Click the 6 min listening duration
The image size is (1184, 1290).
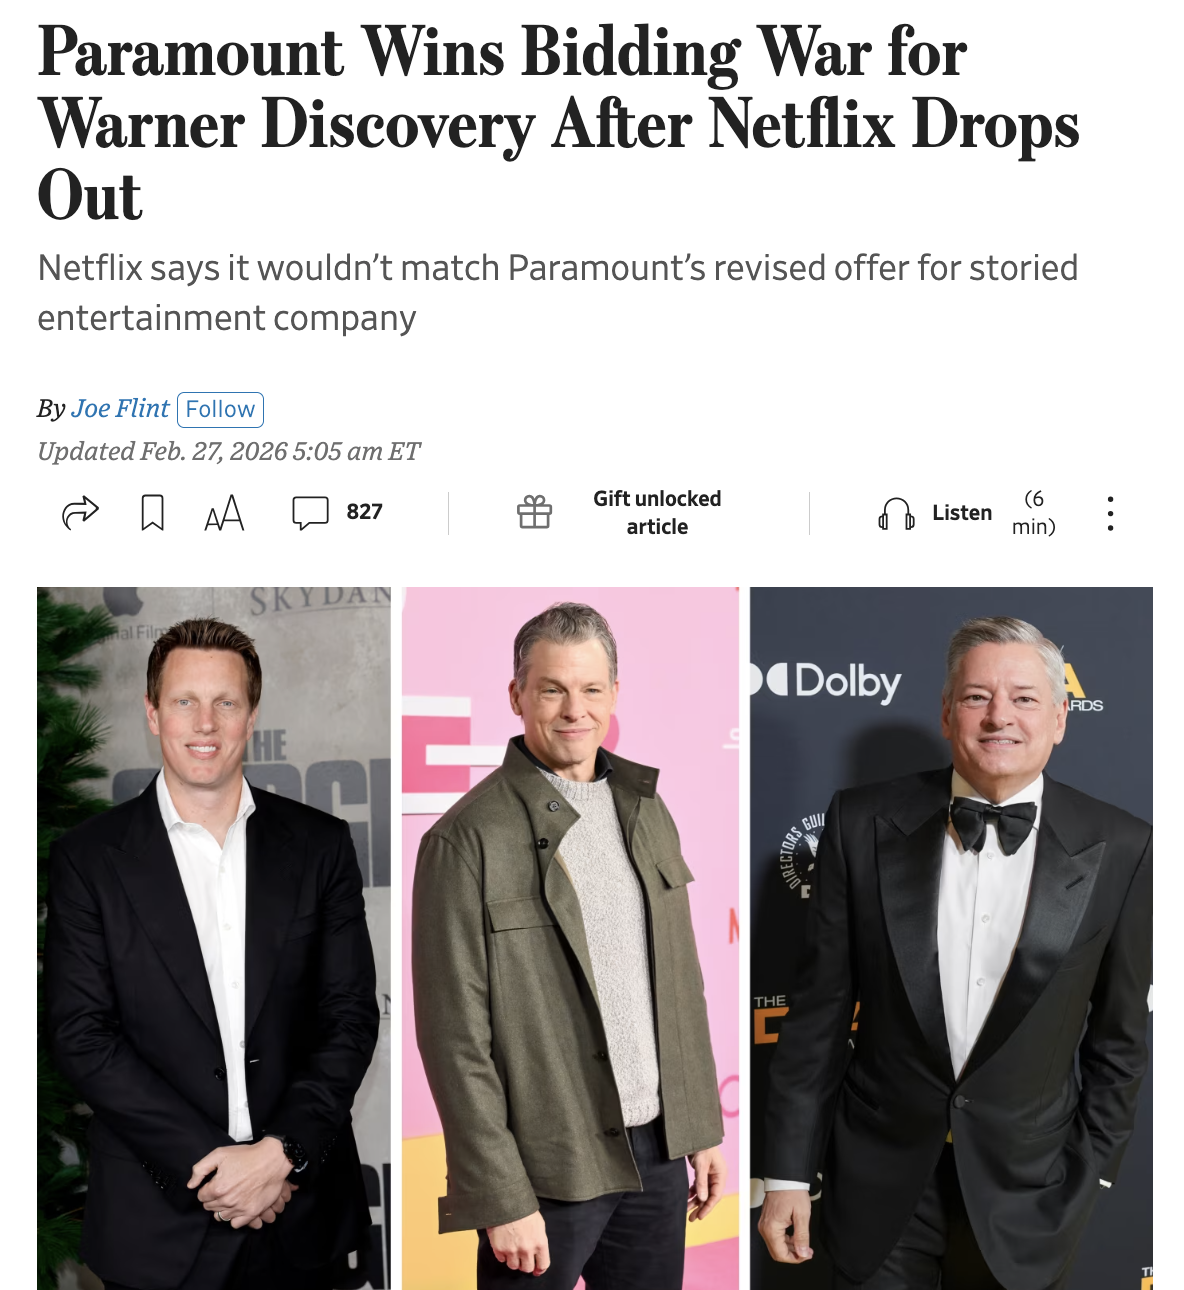1034,513
